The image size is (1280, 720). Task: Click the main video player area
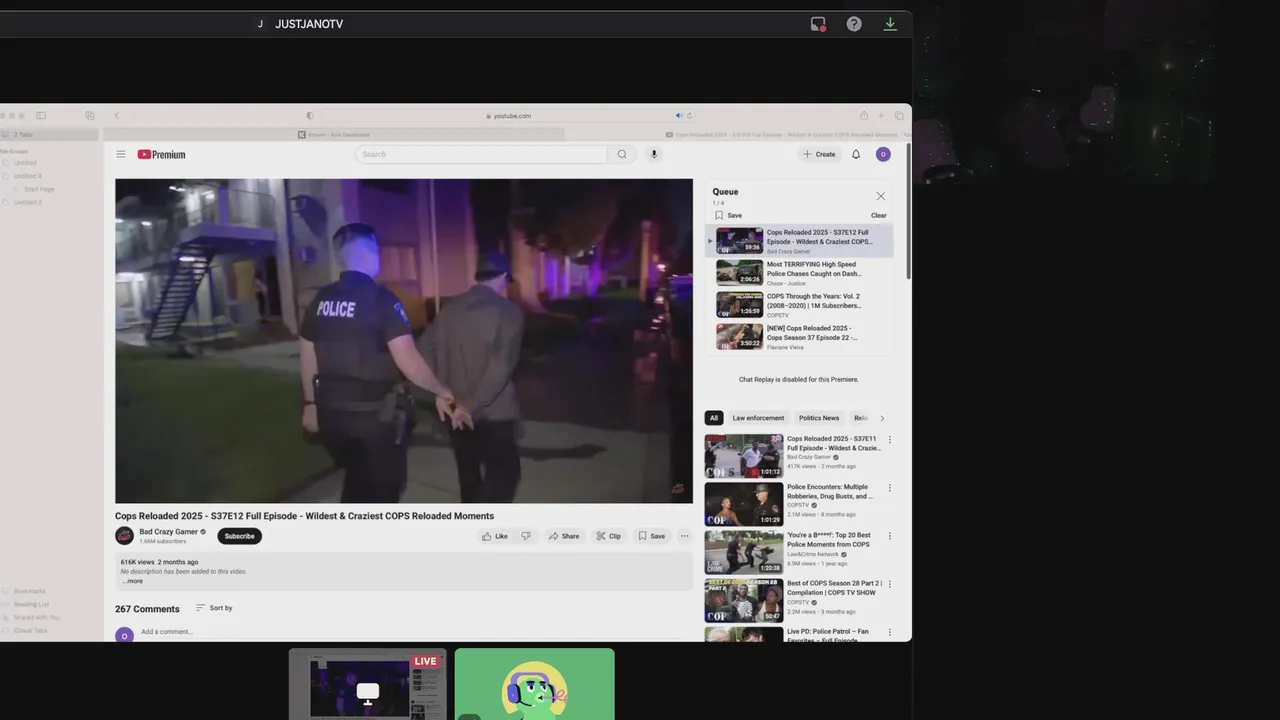click(404, 341)
